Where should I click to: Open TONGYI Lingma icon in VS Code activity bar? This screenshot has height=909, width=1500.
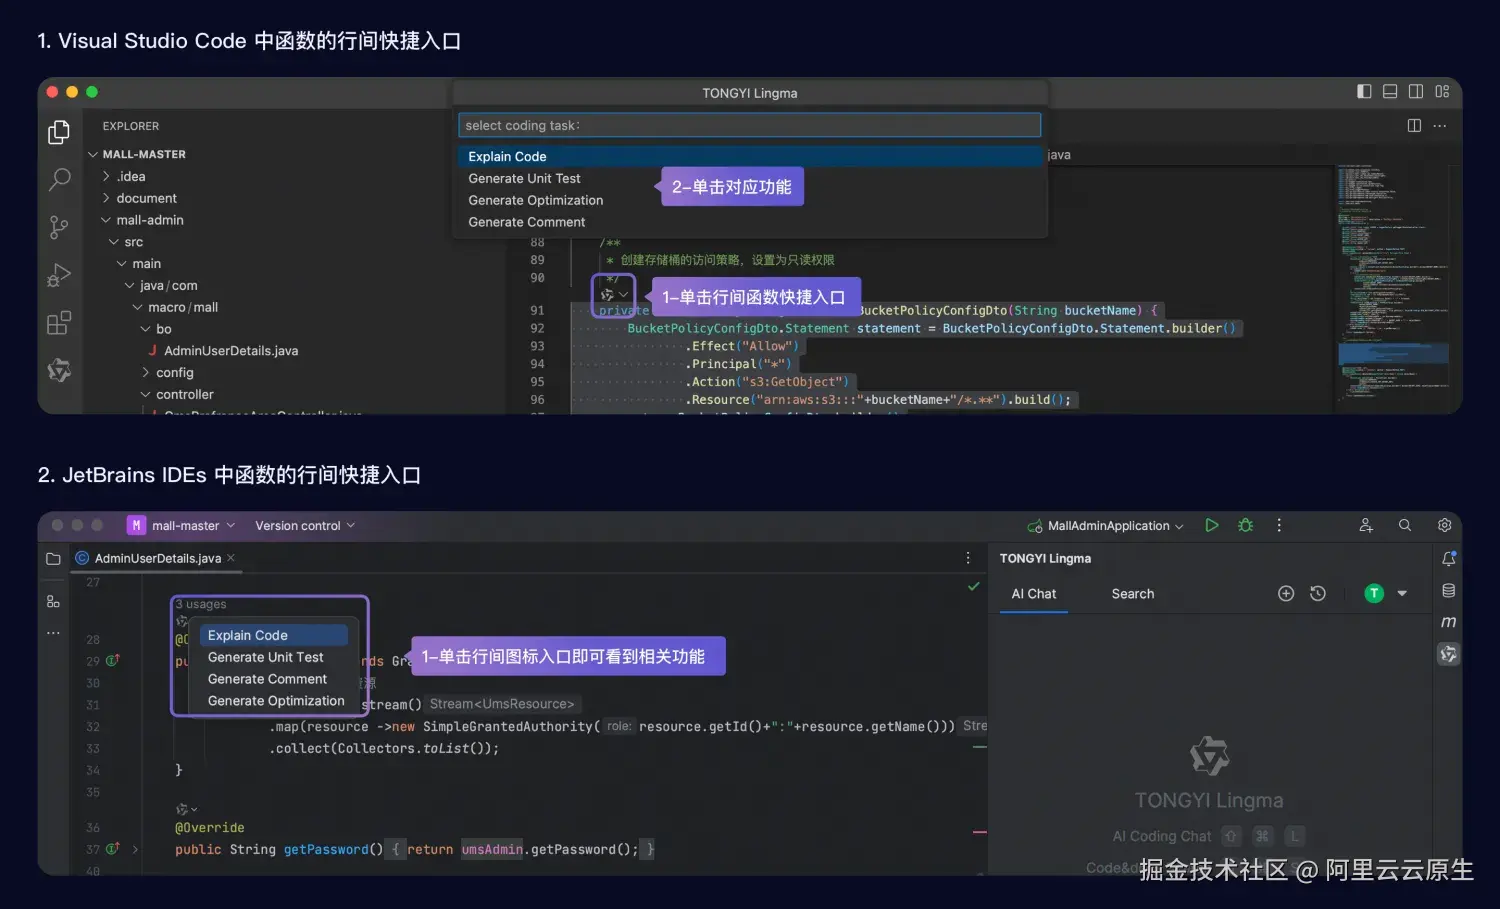59,371
